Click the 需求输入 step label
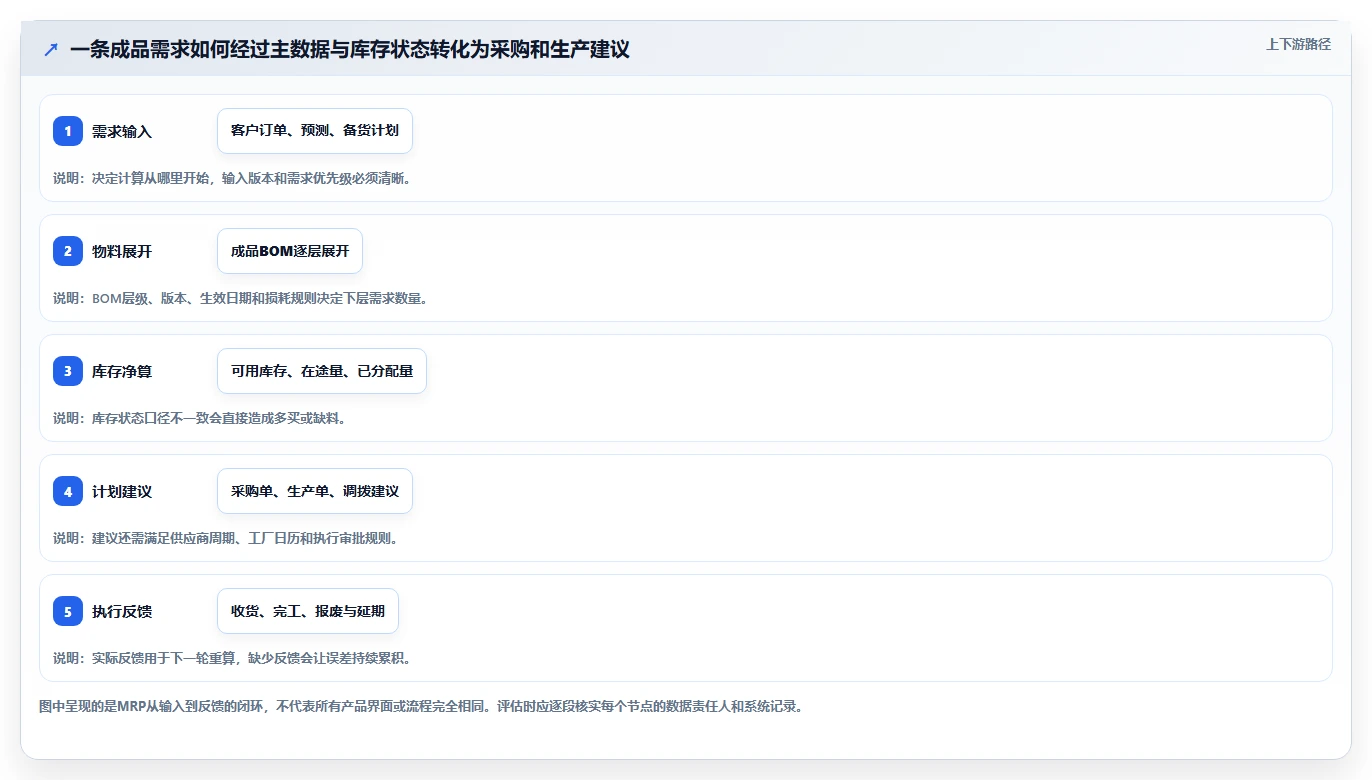Screen dimensions: 1372x780 122,131
